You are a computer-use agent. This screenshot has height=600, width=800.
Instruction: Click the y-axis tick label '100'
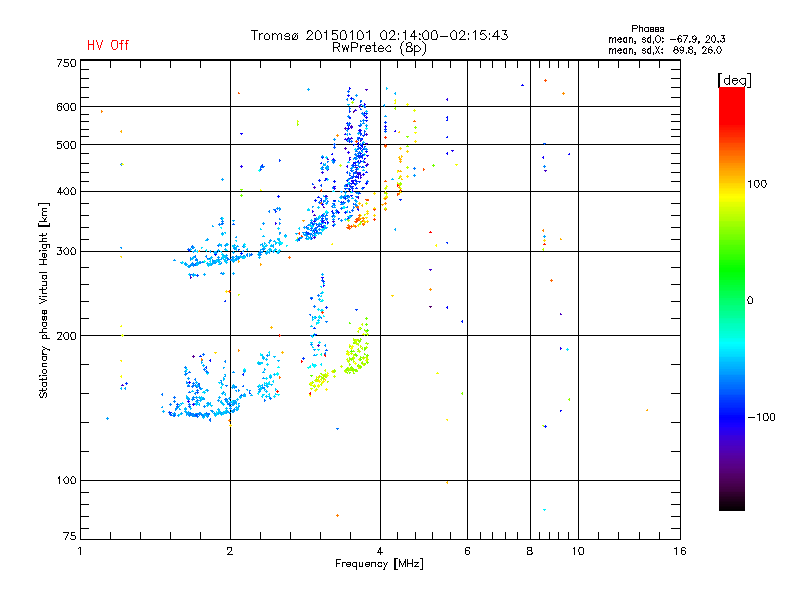(x=66, y=480)
